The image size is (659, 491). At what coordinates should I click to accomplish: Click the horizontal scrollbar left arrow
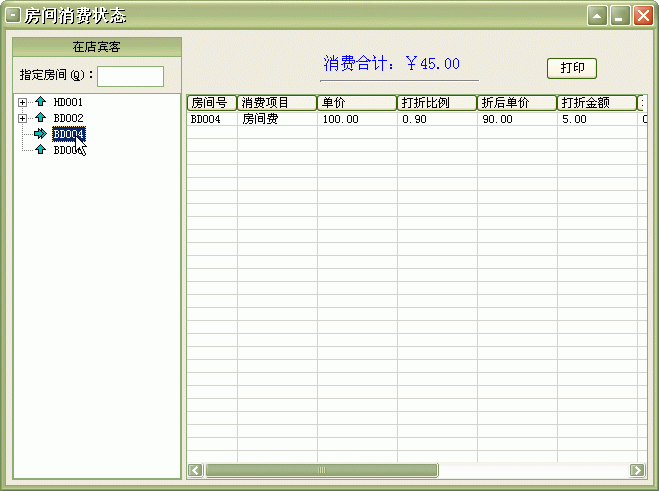[196, 470]
